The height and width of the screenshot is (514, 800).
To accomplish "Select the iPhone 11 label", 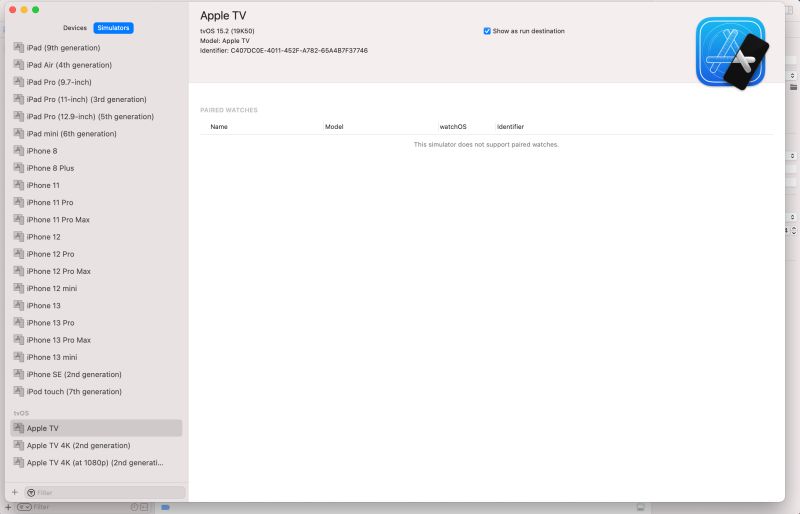I will (43, 185).
